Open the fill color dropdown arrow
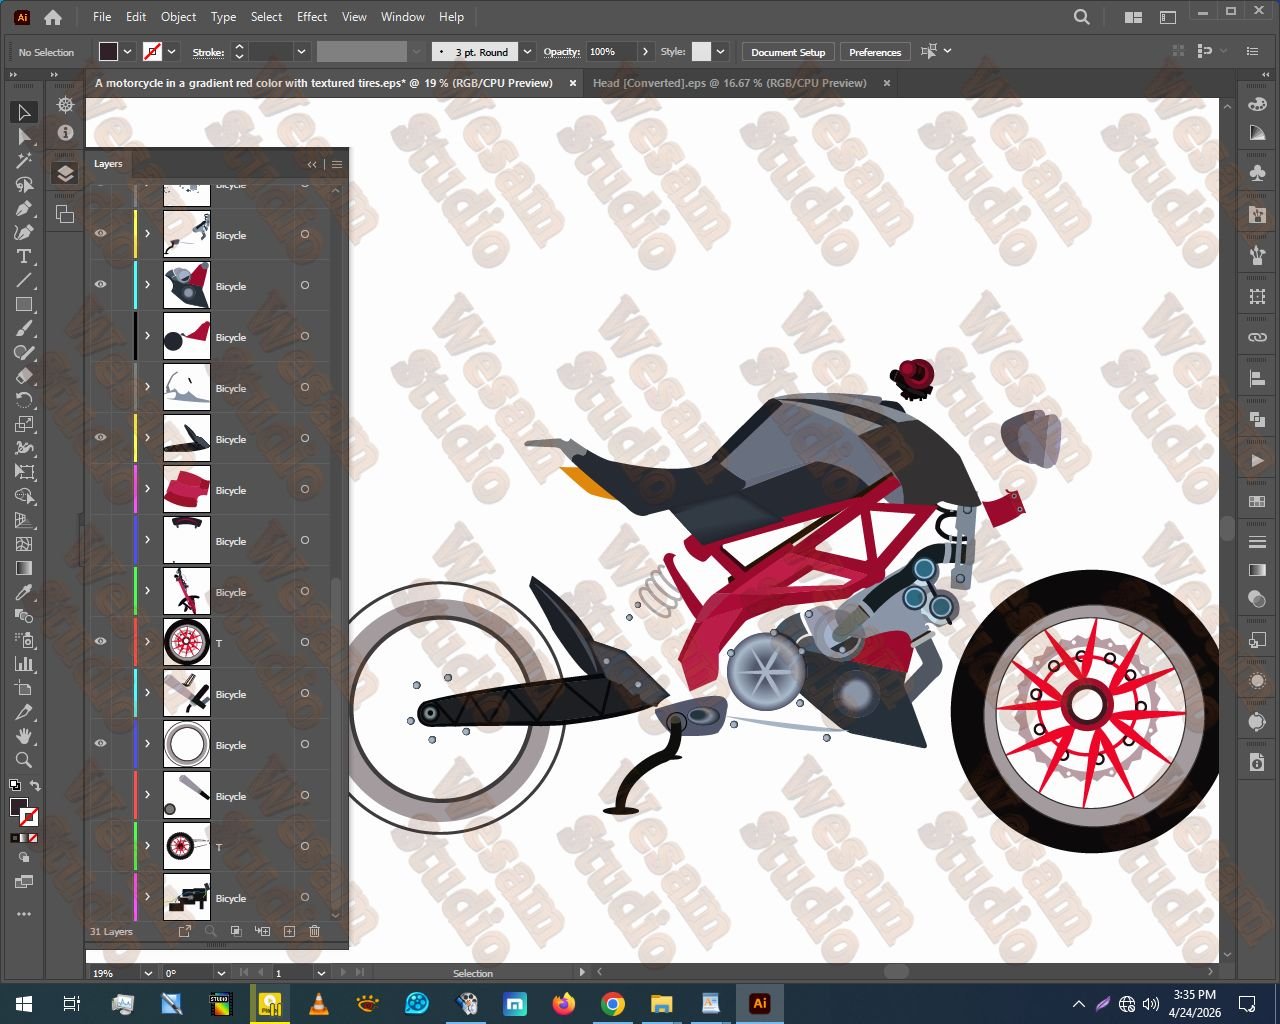 pos(127,52)
